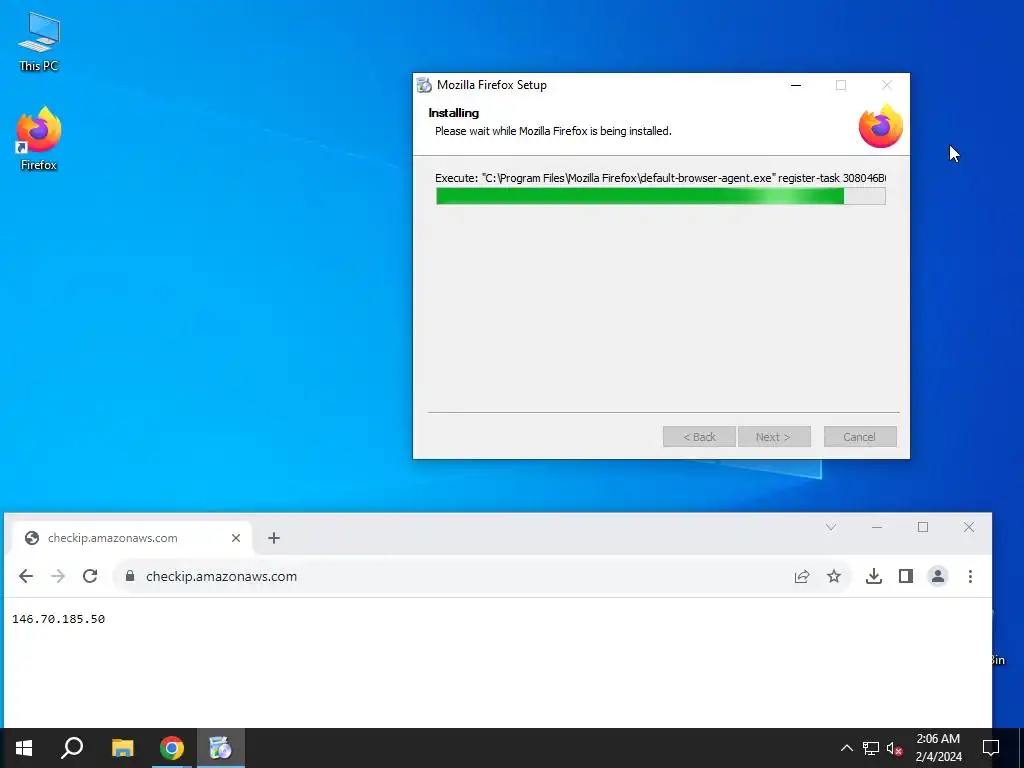
Task: Click the Chrome address bar URL
Action: coord(221,576)
